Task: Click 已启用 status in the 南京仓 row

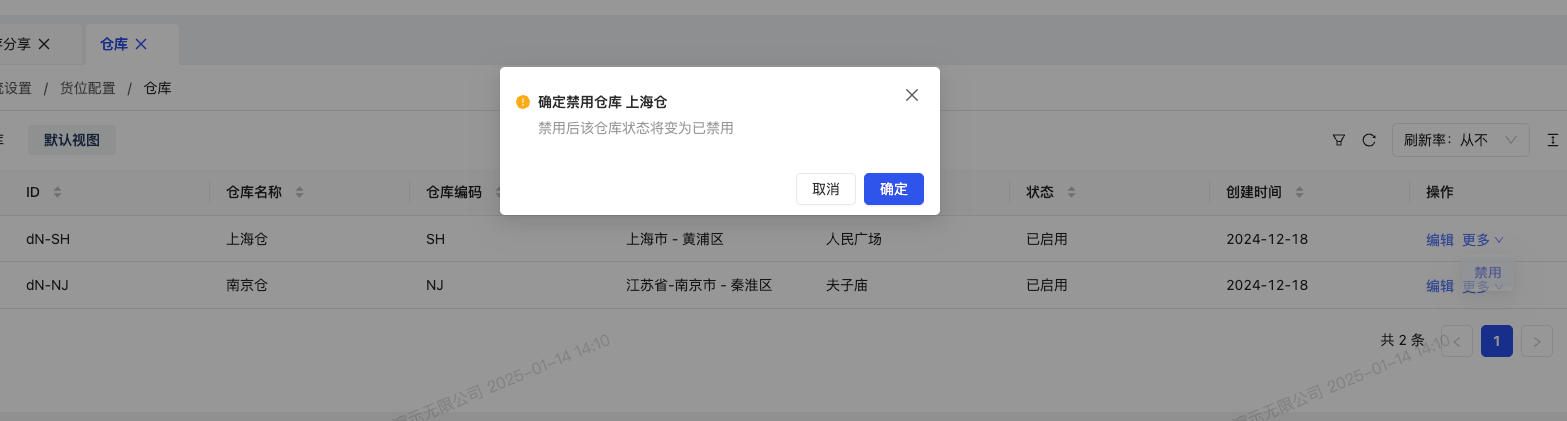Action: [1047, 286]
